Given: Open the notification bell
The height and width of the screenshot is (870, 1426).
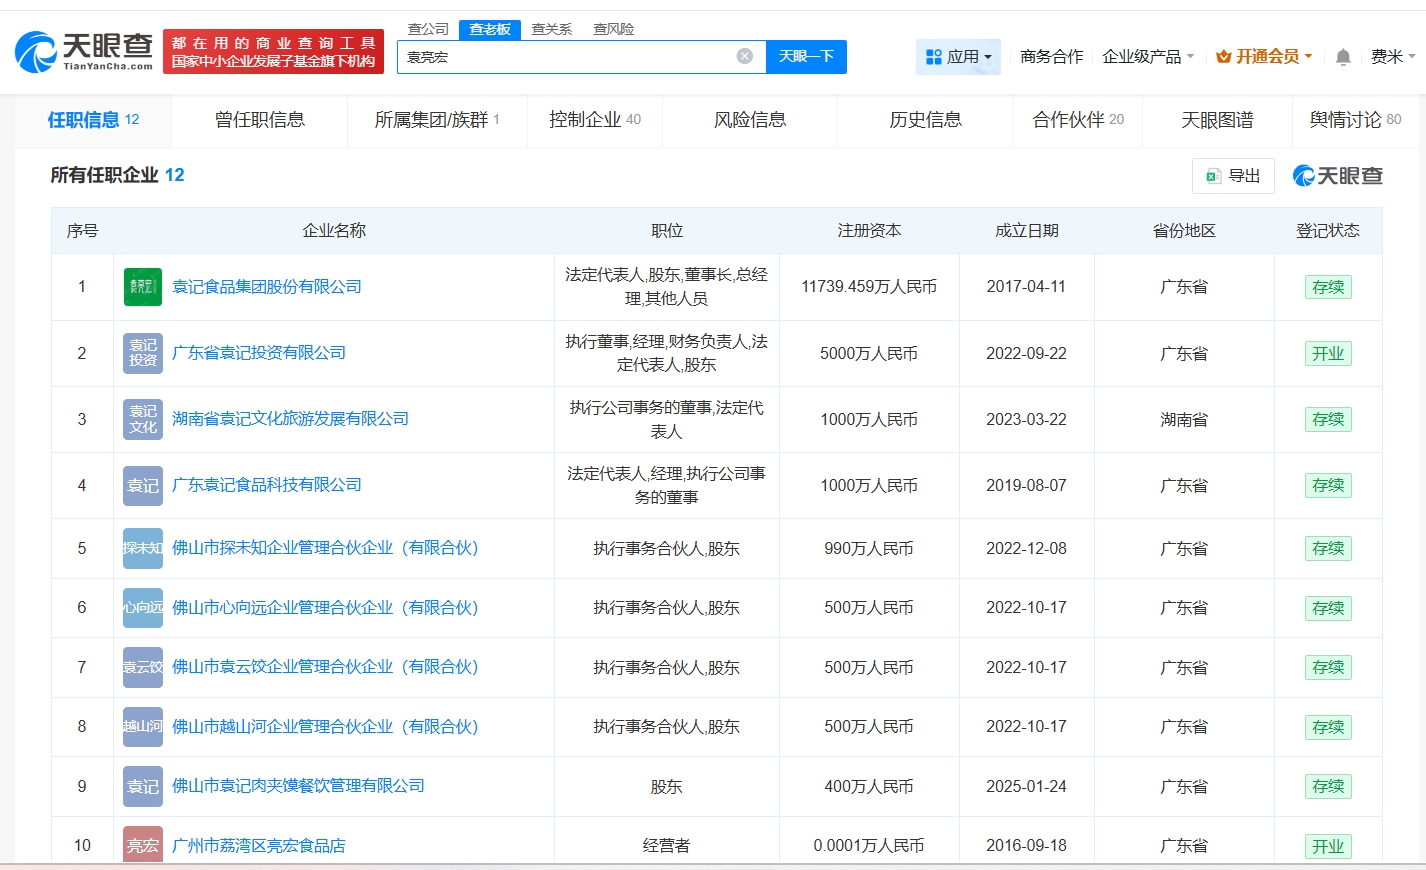Looking at the screenshot, I should tap(1343, 57).
